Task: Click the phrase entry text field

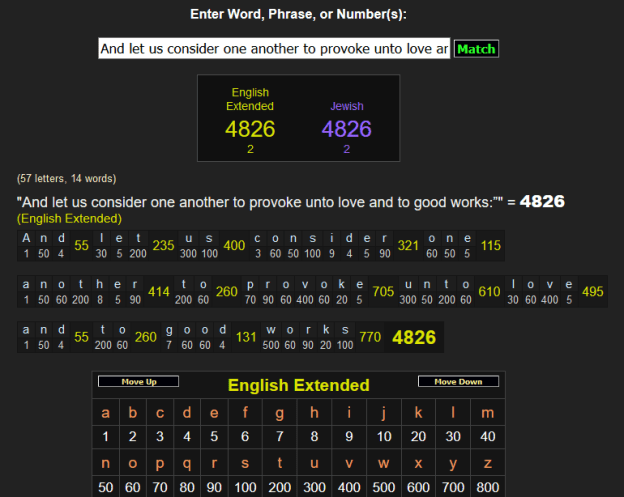Action: (x=273, y=49)
